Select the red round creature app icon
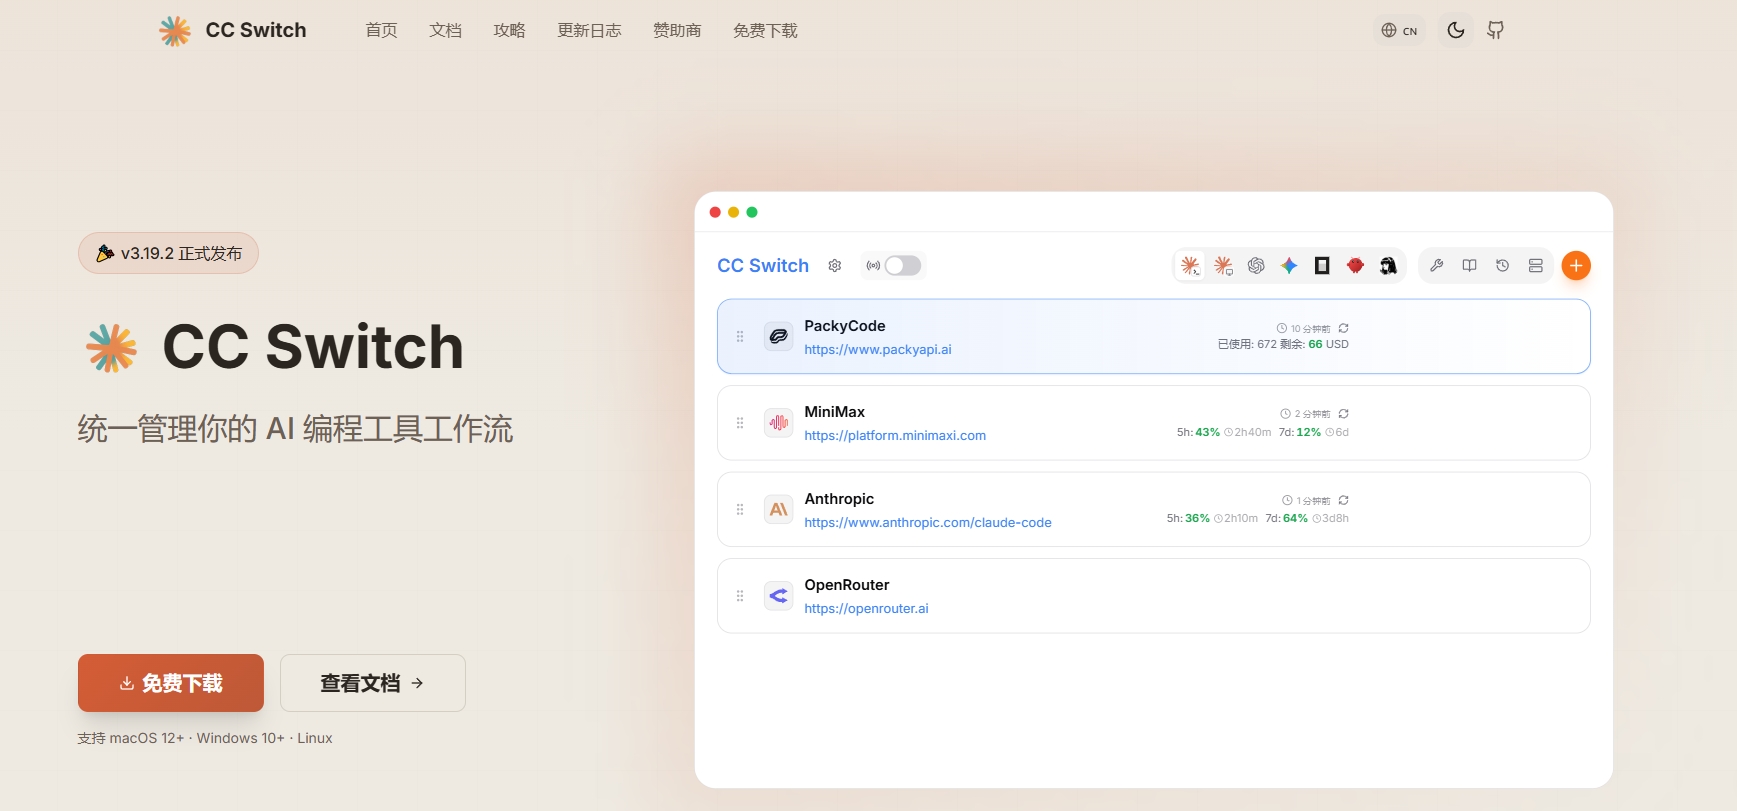This screenshot has height=811, width=1737. tap(1355, 266)
